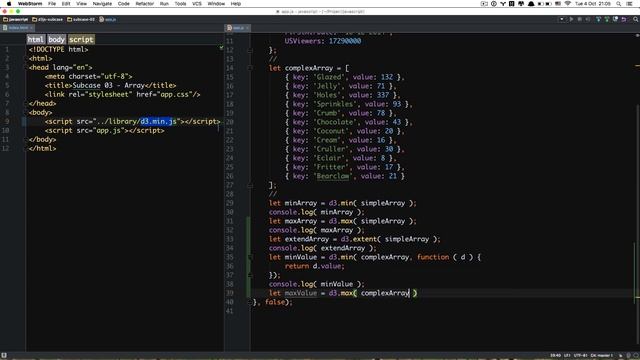This screenshot has width=640, height=360.
Task: Open the Edit menu
Action: 66,4
